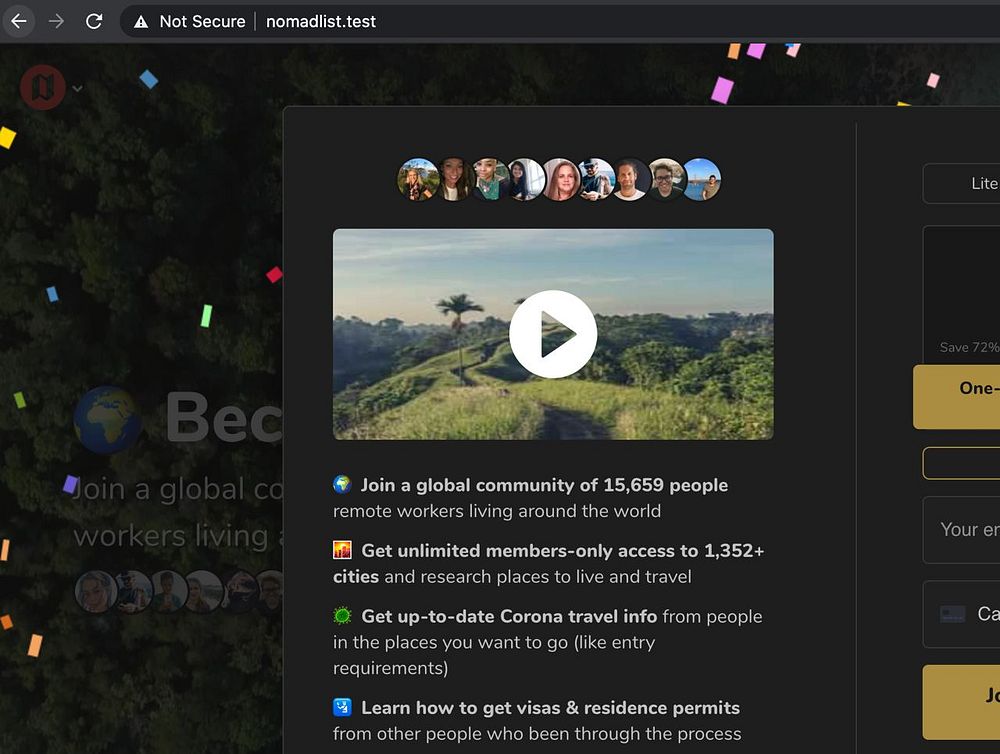This screenshot has height=754, width=1000.
Task: Click the Your email input field
Action: click(962, 529)
